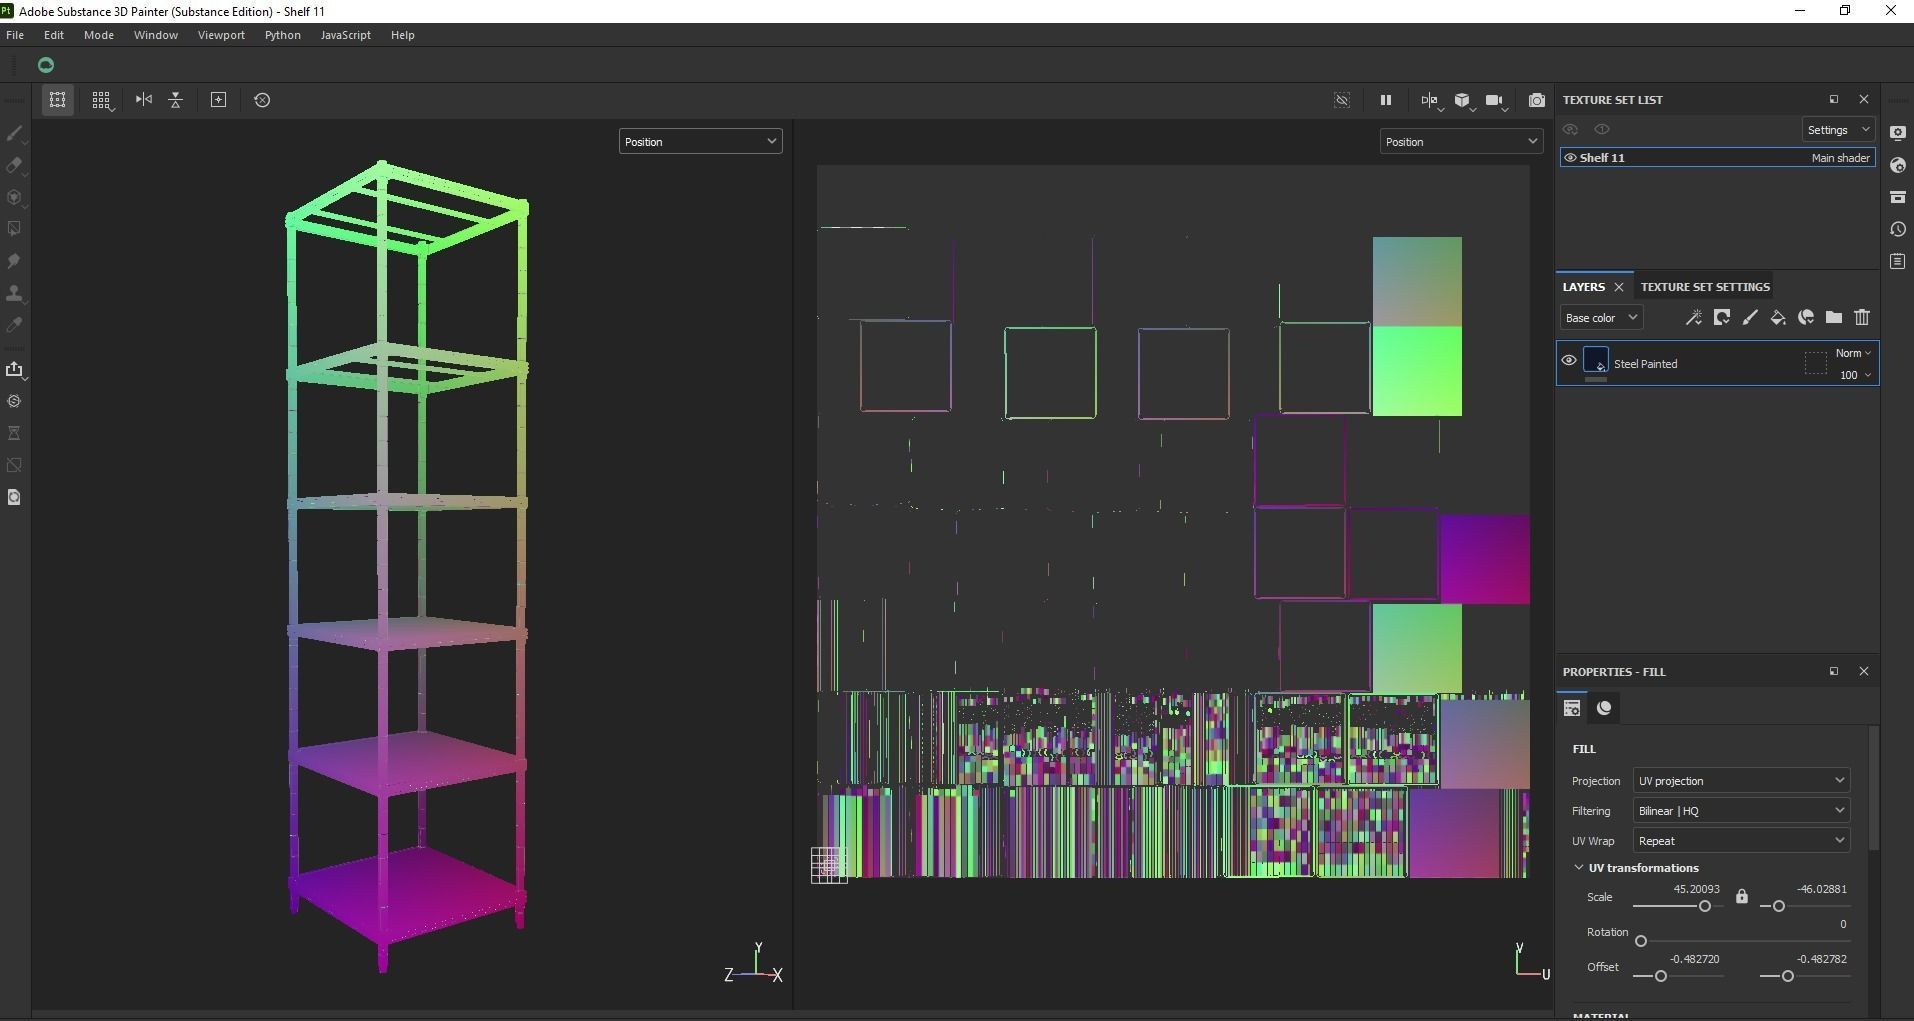Click the center-target square icon in toolbar

tap(218, 100)
